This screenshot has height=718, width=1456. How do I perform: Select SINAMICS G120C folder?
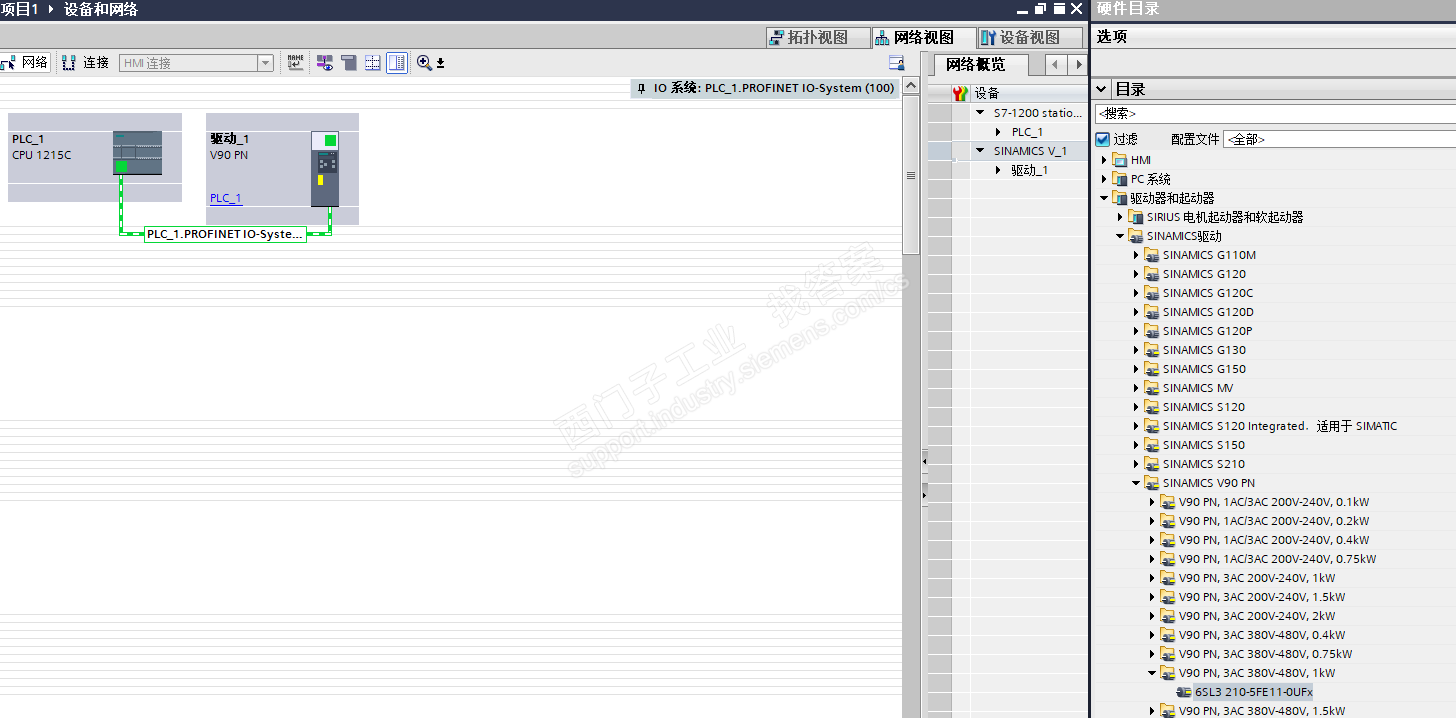1207,293
